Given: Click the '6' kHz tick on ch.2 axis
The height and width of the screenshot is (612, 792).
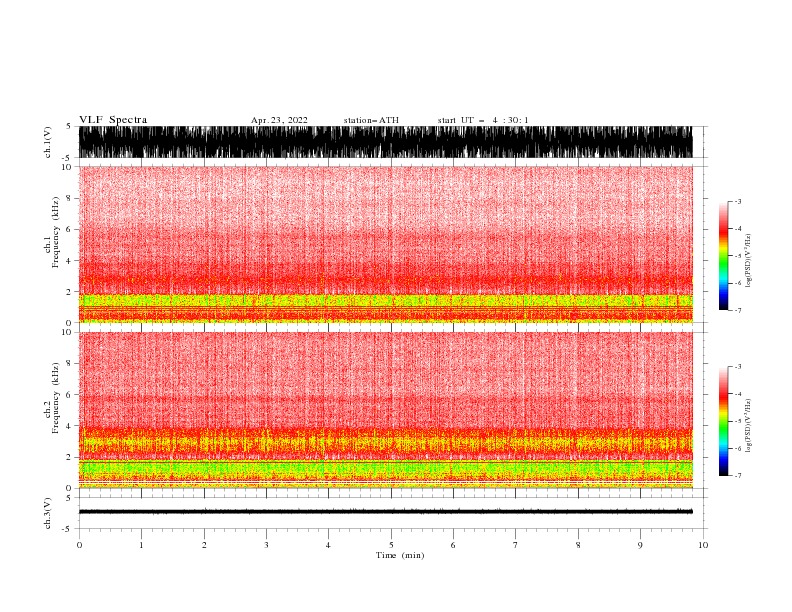Looking at the screenshot, I should pyautogui.click(x=70, y=395).
